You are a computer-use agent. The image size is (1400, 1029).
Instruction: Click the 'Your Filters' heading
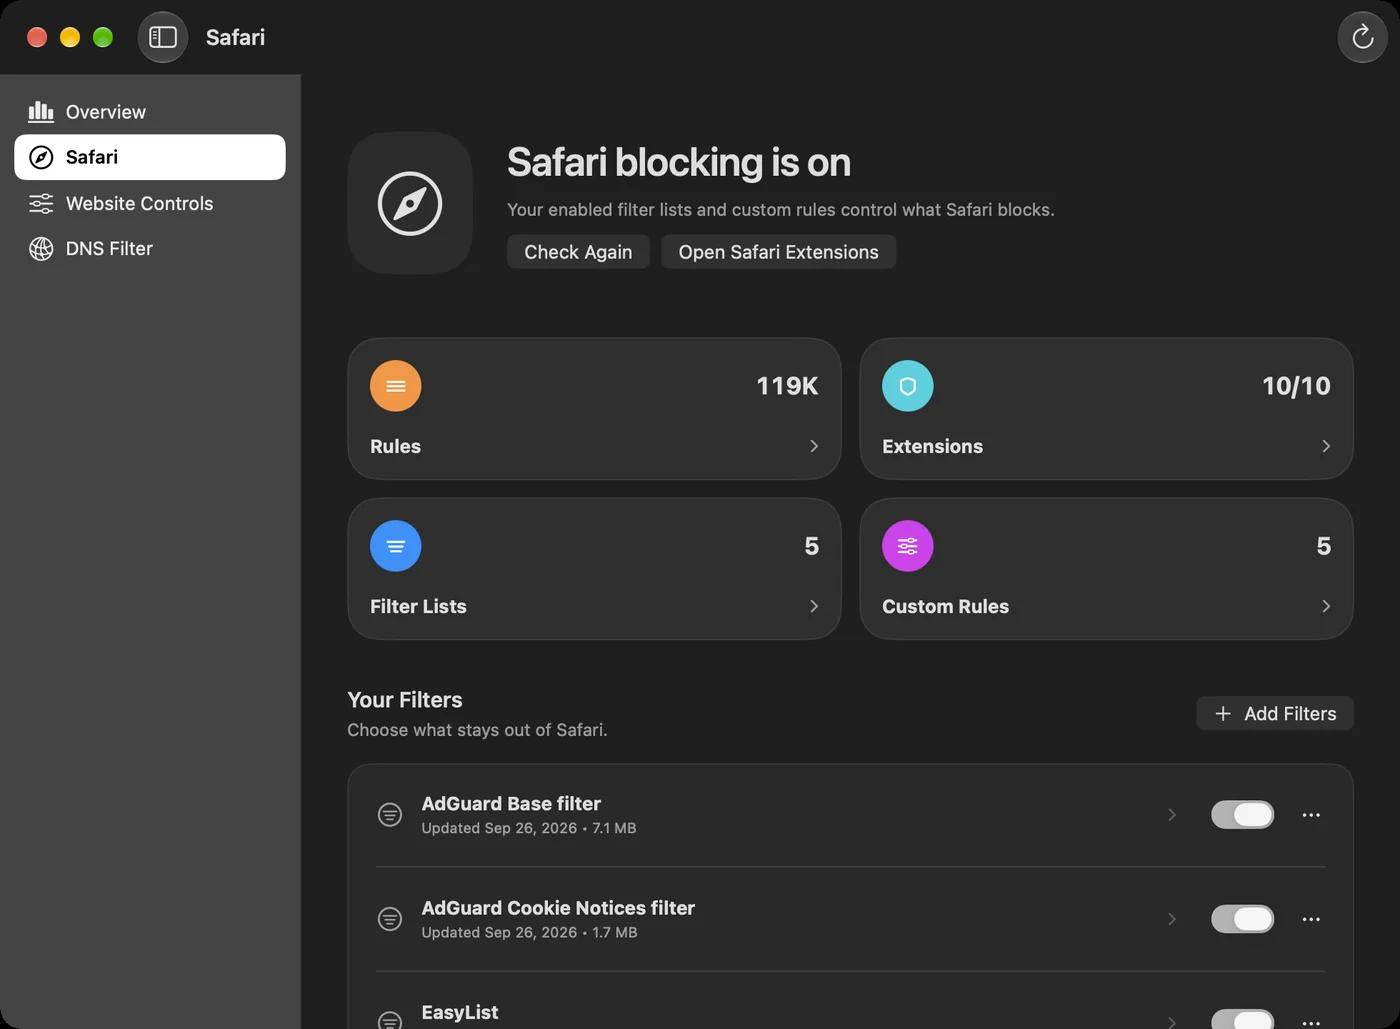(405, 700)
